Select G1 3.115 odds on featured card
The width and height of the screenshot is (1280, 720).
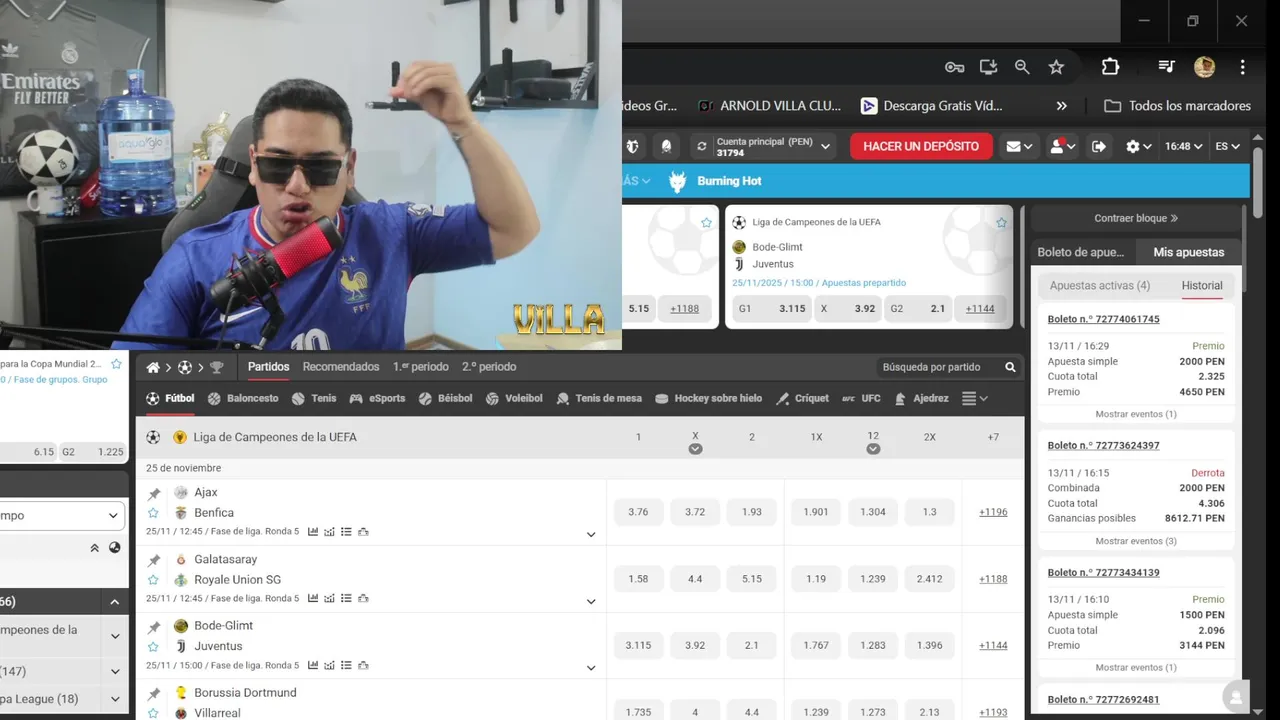pos(771,309)
